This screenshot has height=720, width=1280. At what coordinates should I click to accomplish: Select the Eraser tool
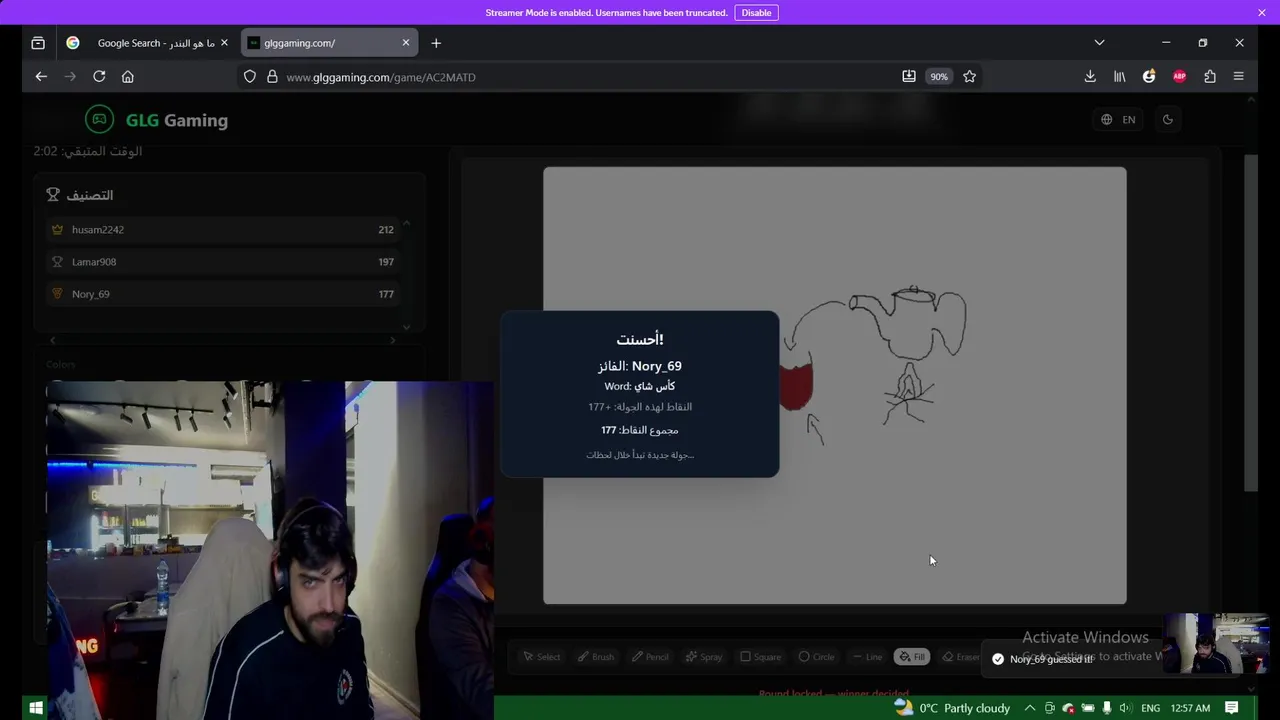tap(960, 657)
